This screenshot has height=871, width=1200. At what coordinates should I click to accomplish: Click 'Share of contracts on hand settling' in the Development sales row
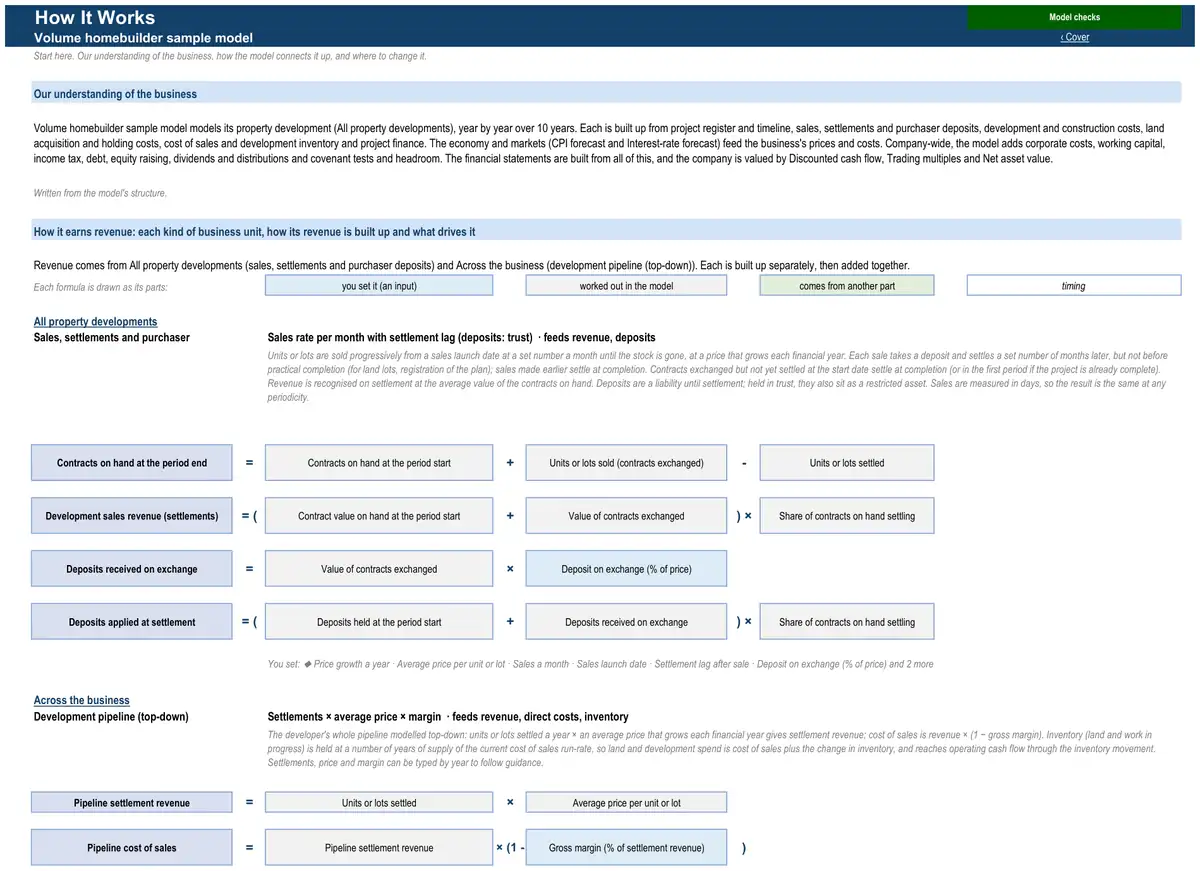847,516
